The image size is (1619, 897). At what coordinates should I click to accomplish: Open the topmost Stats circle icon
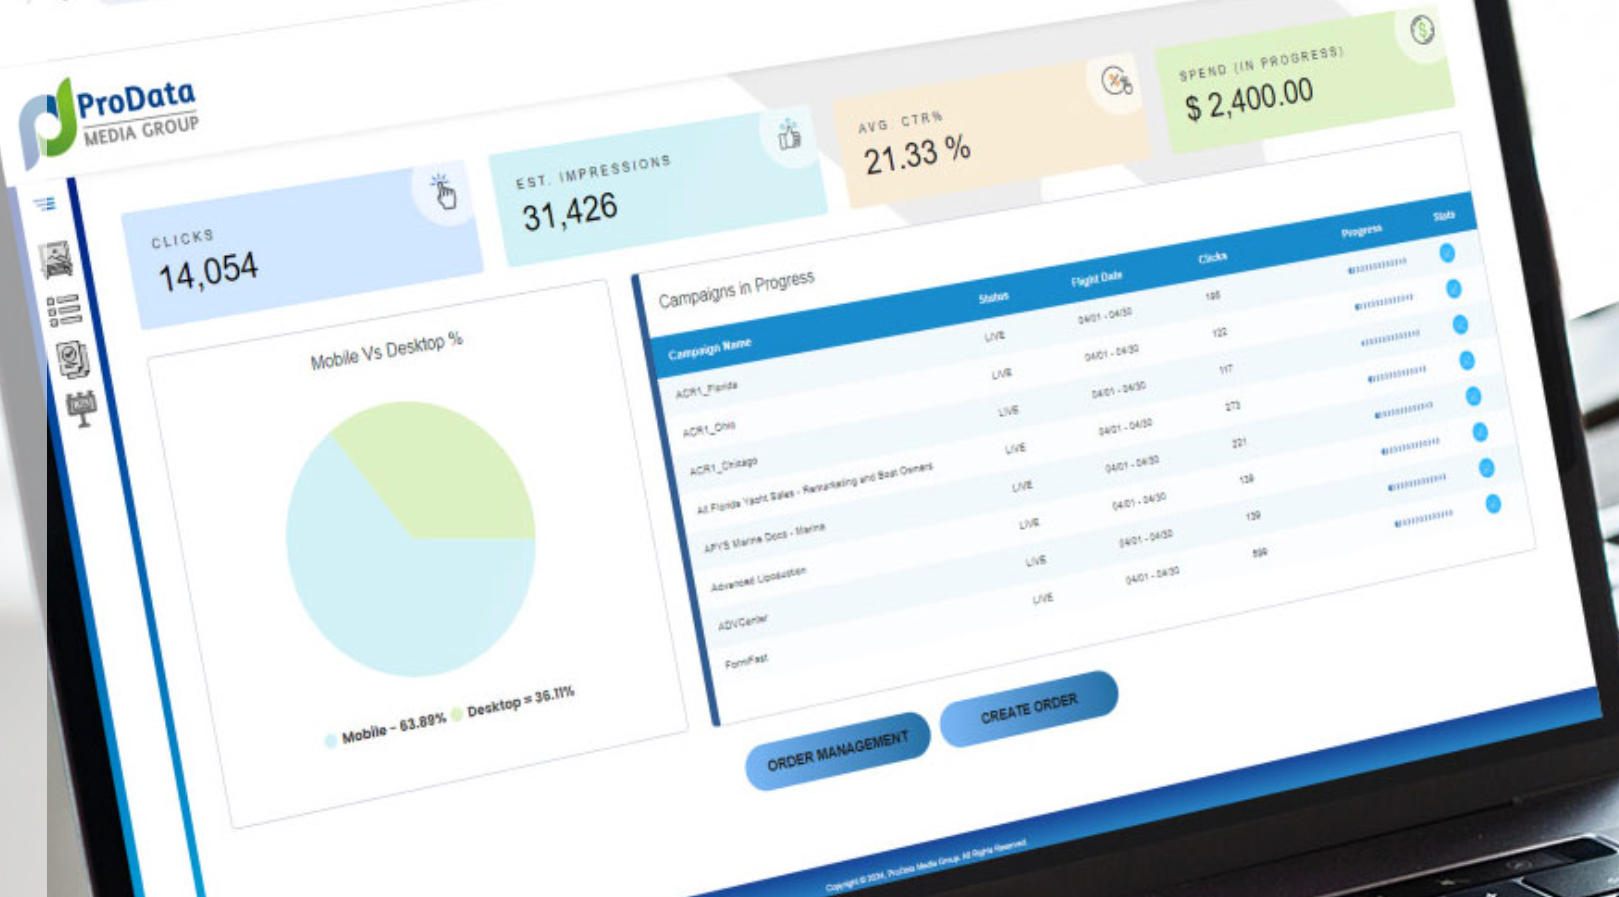point(1446,253)
